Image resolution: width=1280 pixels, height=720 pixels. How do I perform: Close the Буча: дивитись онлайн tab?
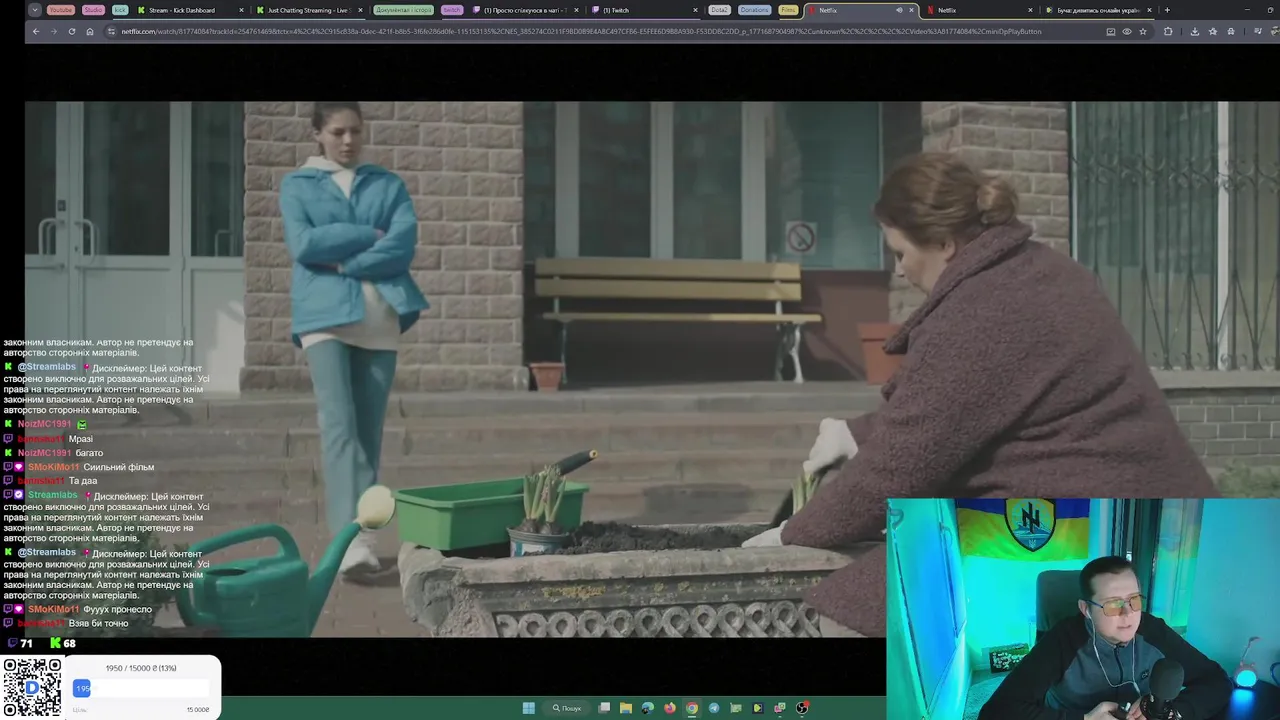(x=1150, y=10)
